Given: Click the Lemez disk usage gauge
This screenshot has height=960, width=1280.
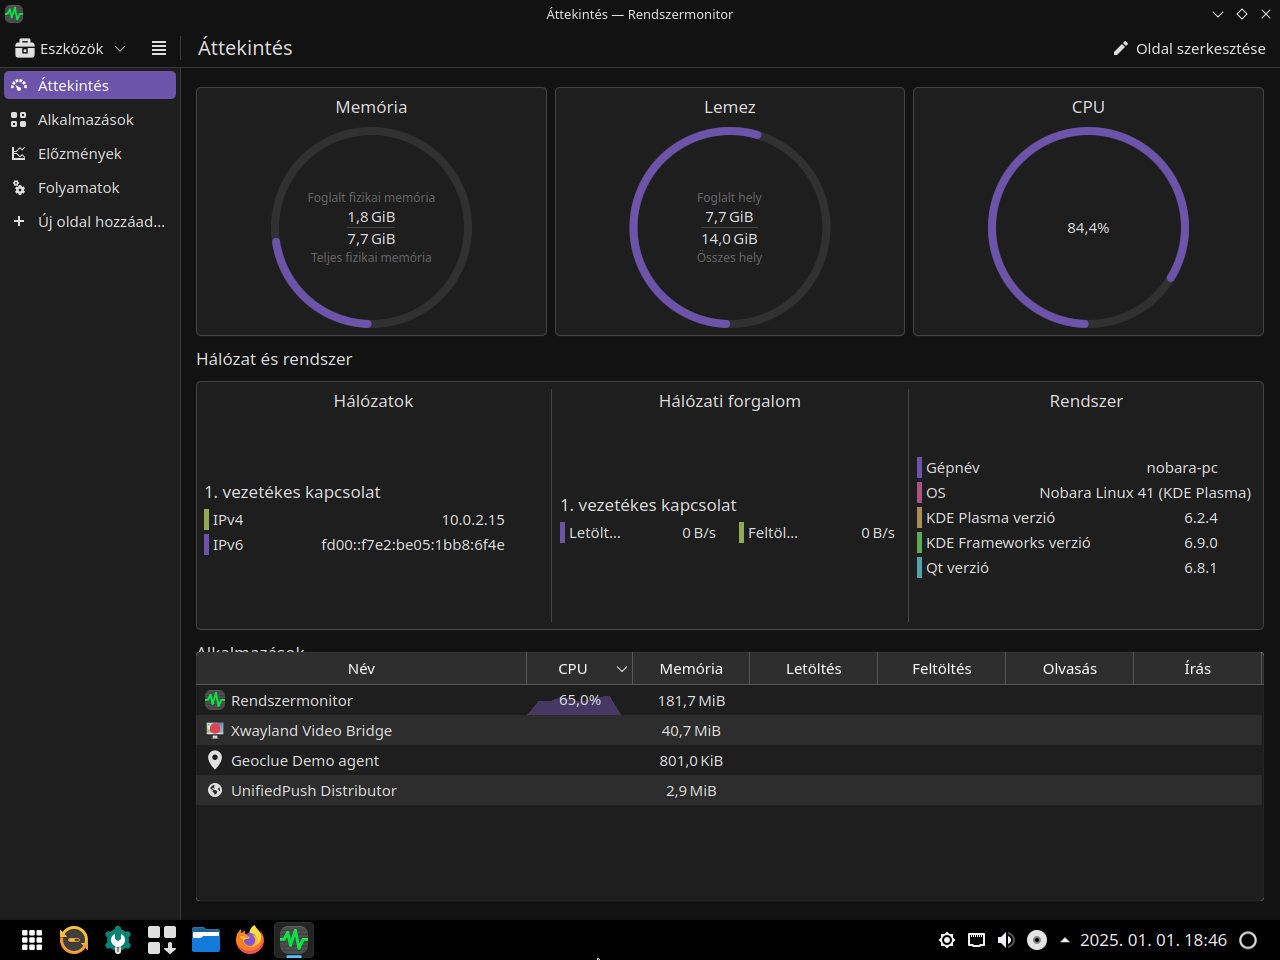Looking at the screenshot, I should pos(730,228).
